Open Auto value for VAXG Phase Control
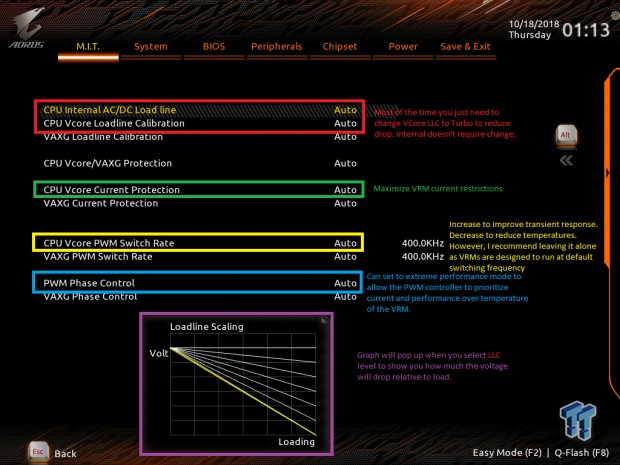Image resolution: width=620 pixels, height=465 pixels. [345, 297]
